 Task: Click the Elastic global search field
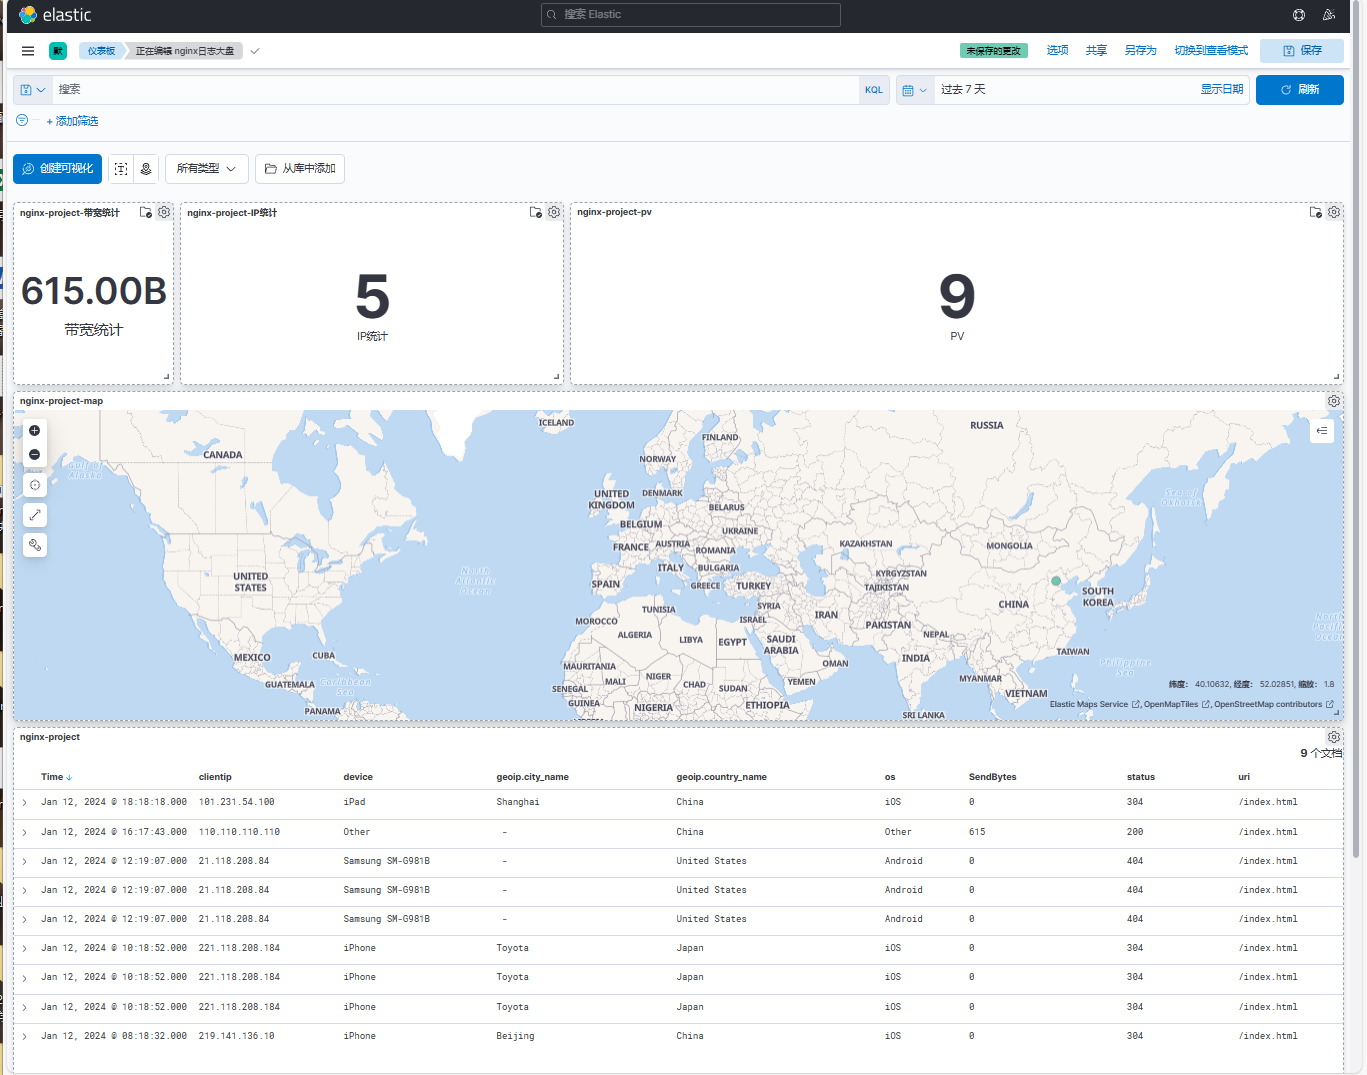(x=690, y=15)
